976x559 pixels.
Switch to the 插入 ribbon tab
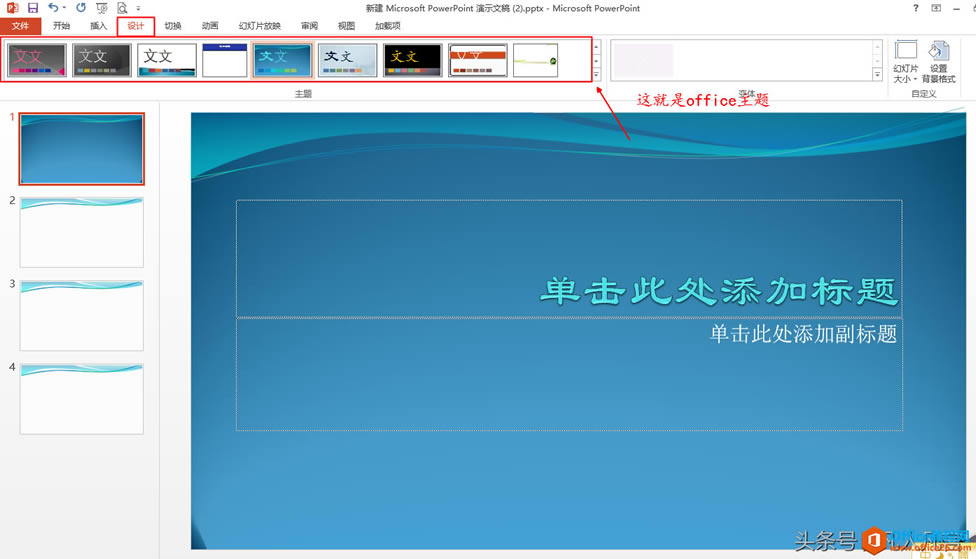[98, 26]
